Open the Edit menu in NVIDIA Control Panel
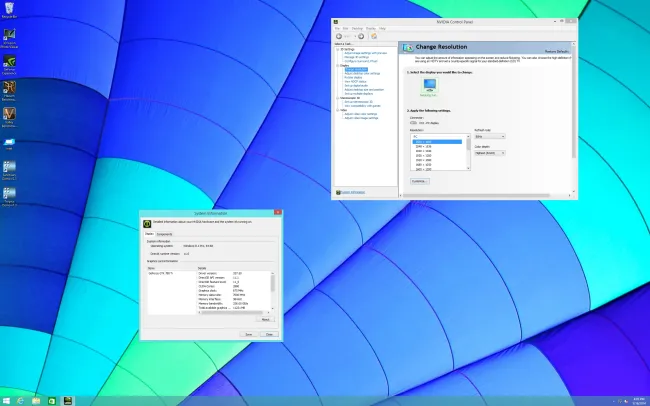The width and height of the screenshot is (650, 406). (345, 29)
